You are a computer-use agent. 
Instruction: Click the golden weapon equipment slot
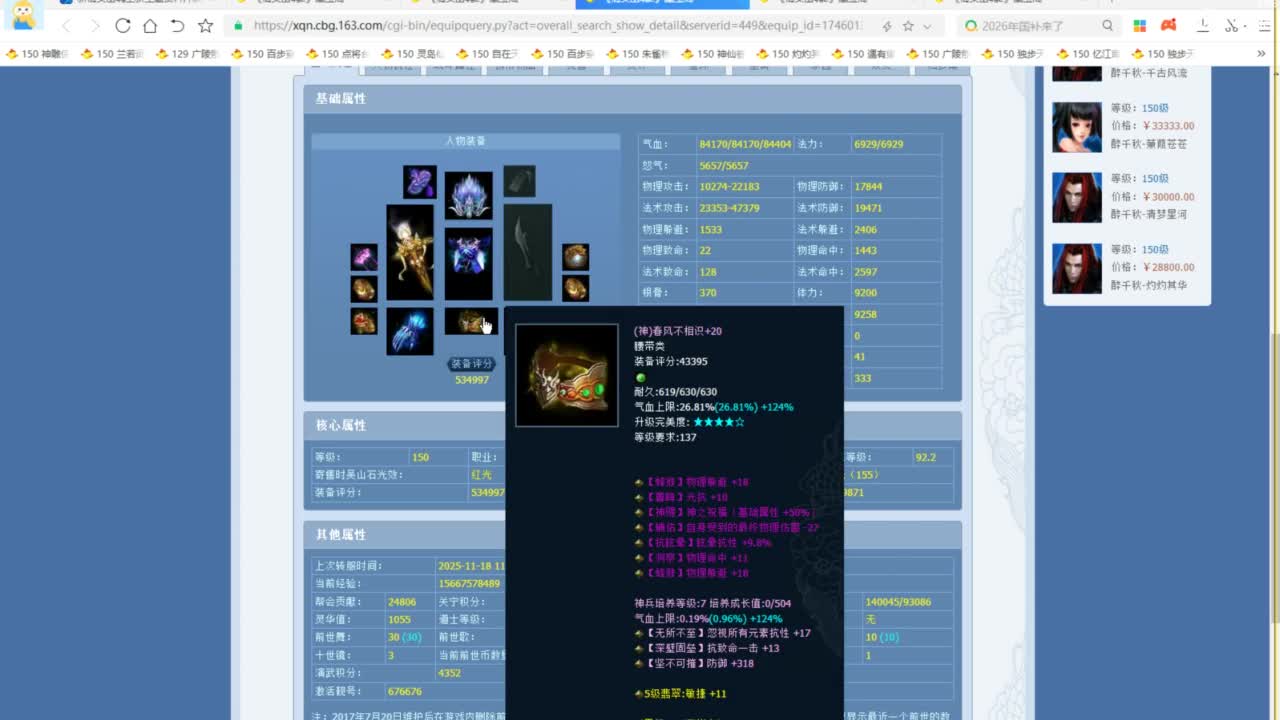pyautogui.click(x=410, y=252)
